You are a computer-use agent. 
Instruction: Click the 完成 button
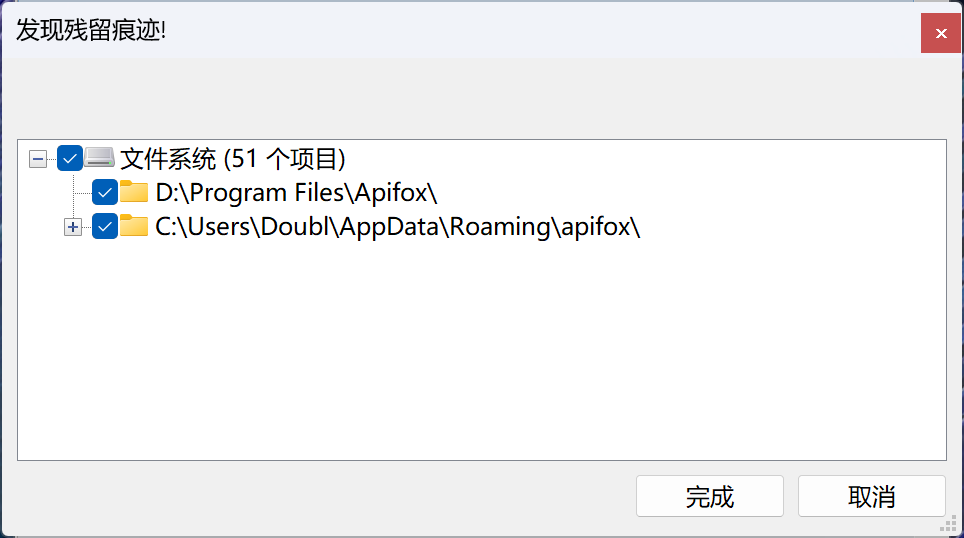pyautogui.click(x=710, y=496)
